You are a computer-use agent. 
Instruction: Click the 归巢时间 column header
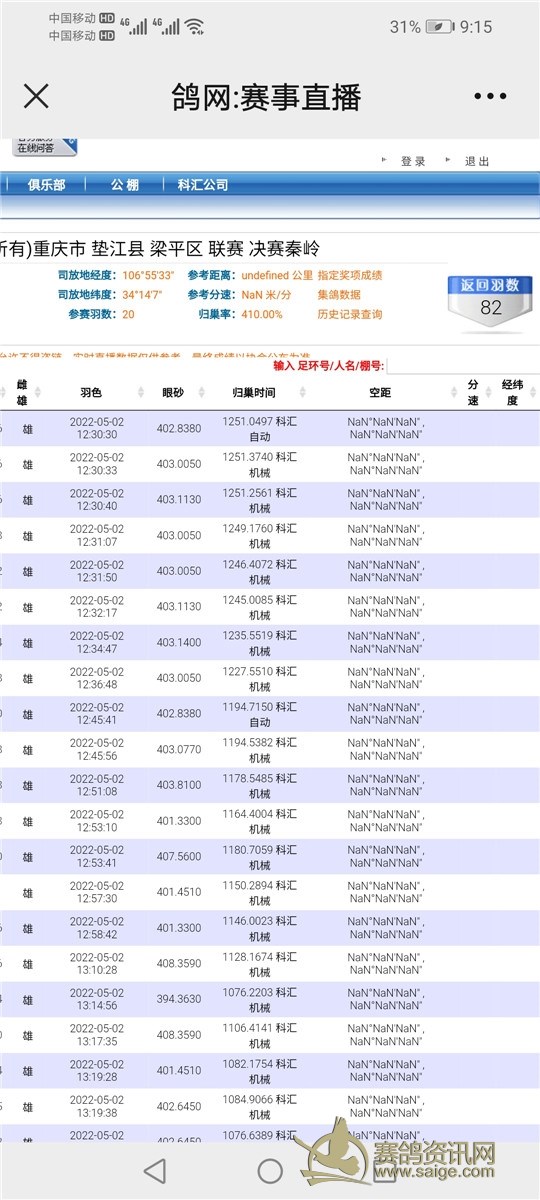[253, 393]
